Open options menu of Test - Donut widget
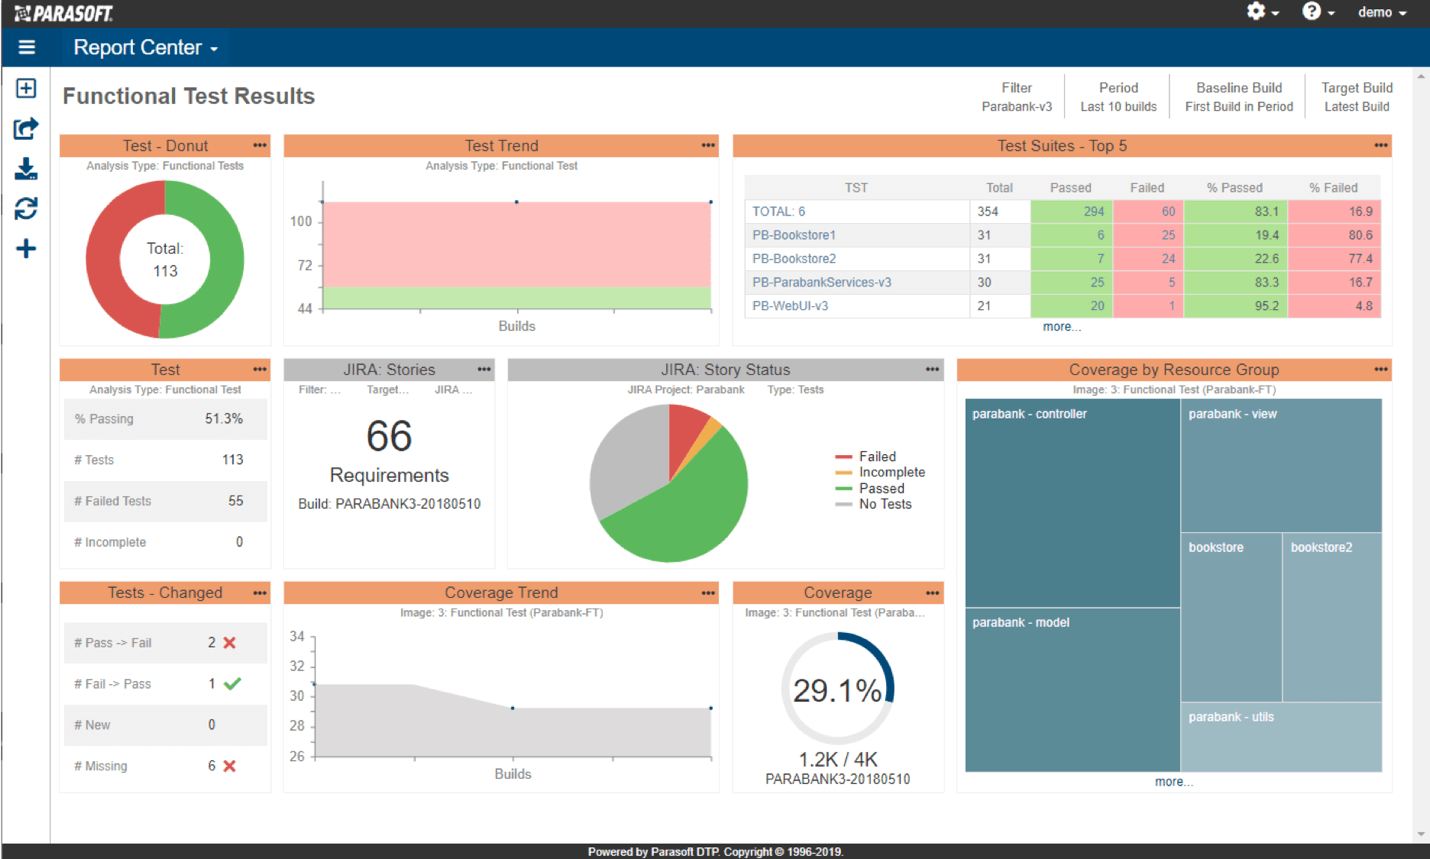Viewport: 1430px width, 859px height. pyautogui.click(x=260, y=146)
